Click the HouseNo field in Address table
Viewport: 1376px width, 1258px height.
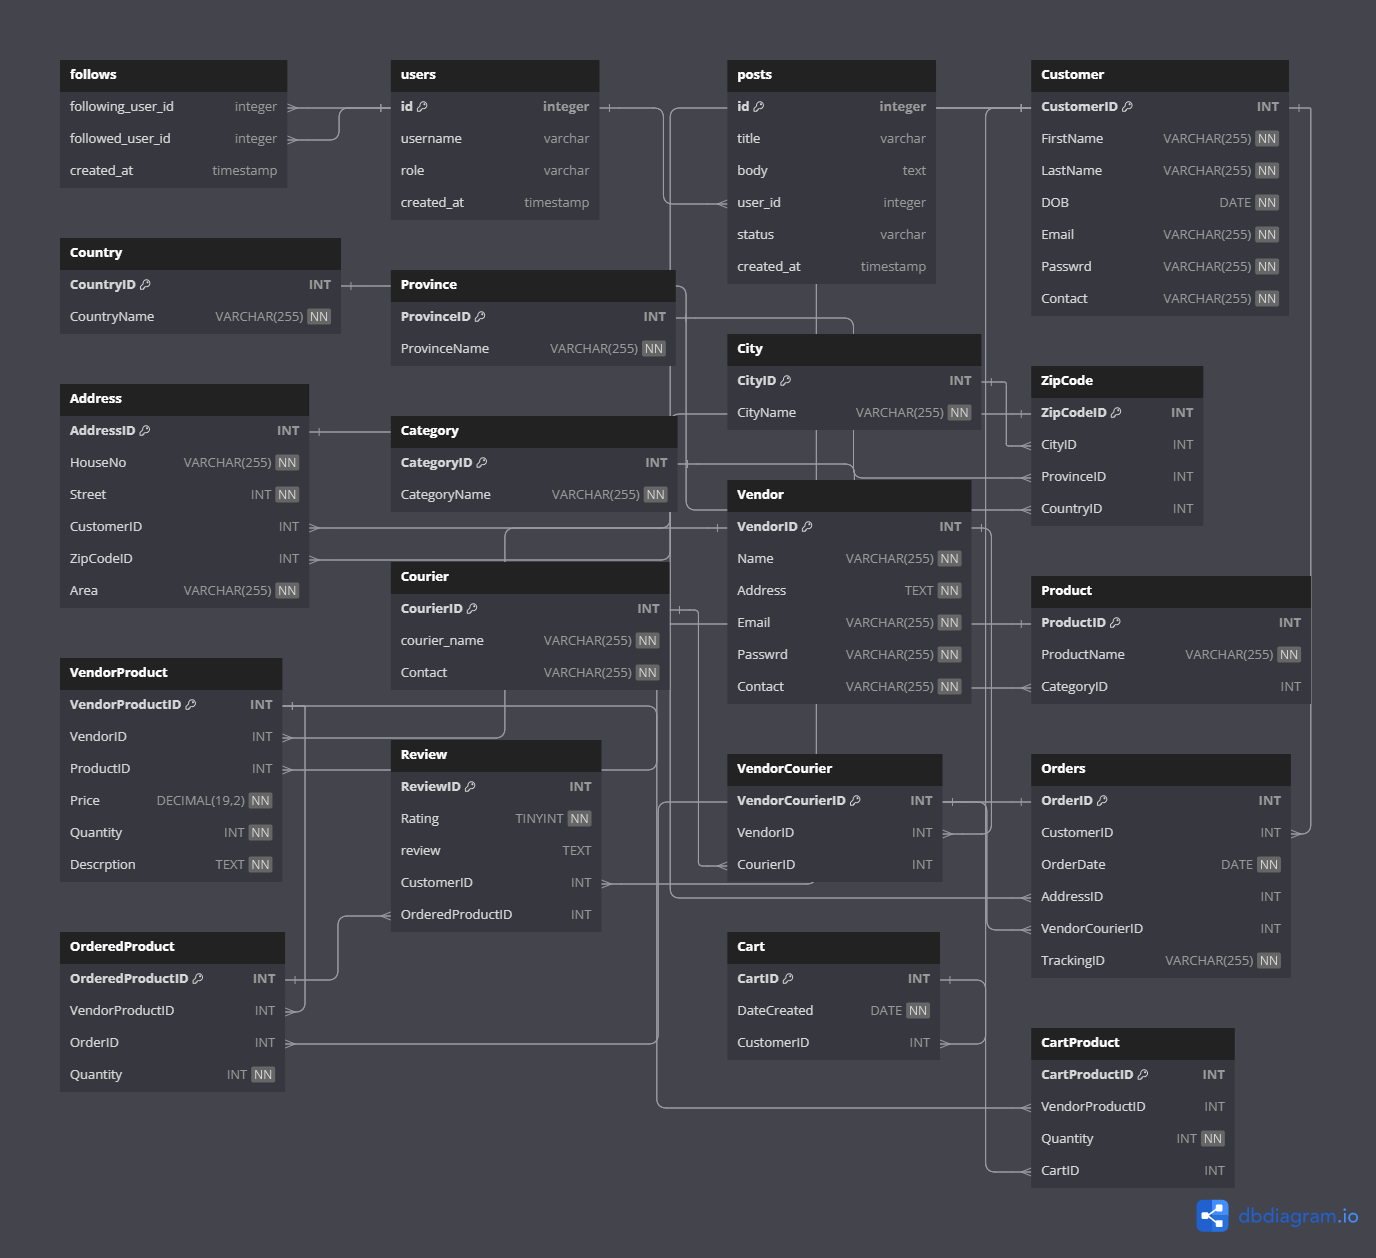184,463
